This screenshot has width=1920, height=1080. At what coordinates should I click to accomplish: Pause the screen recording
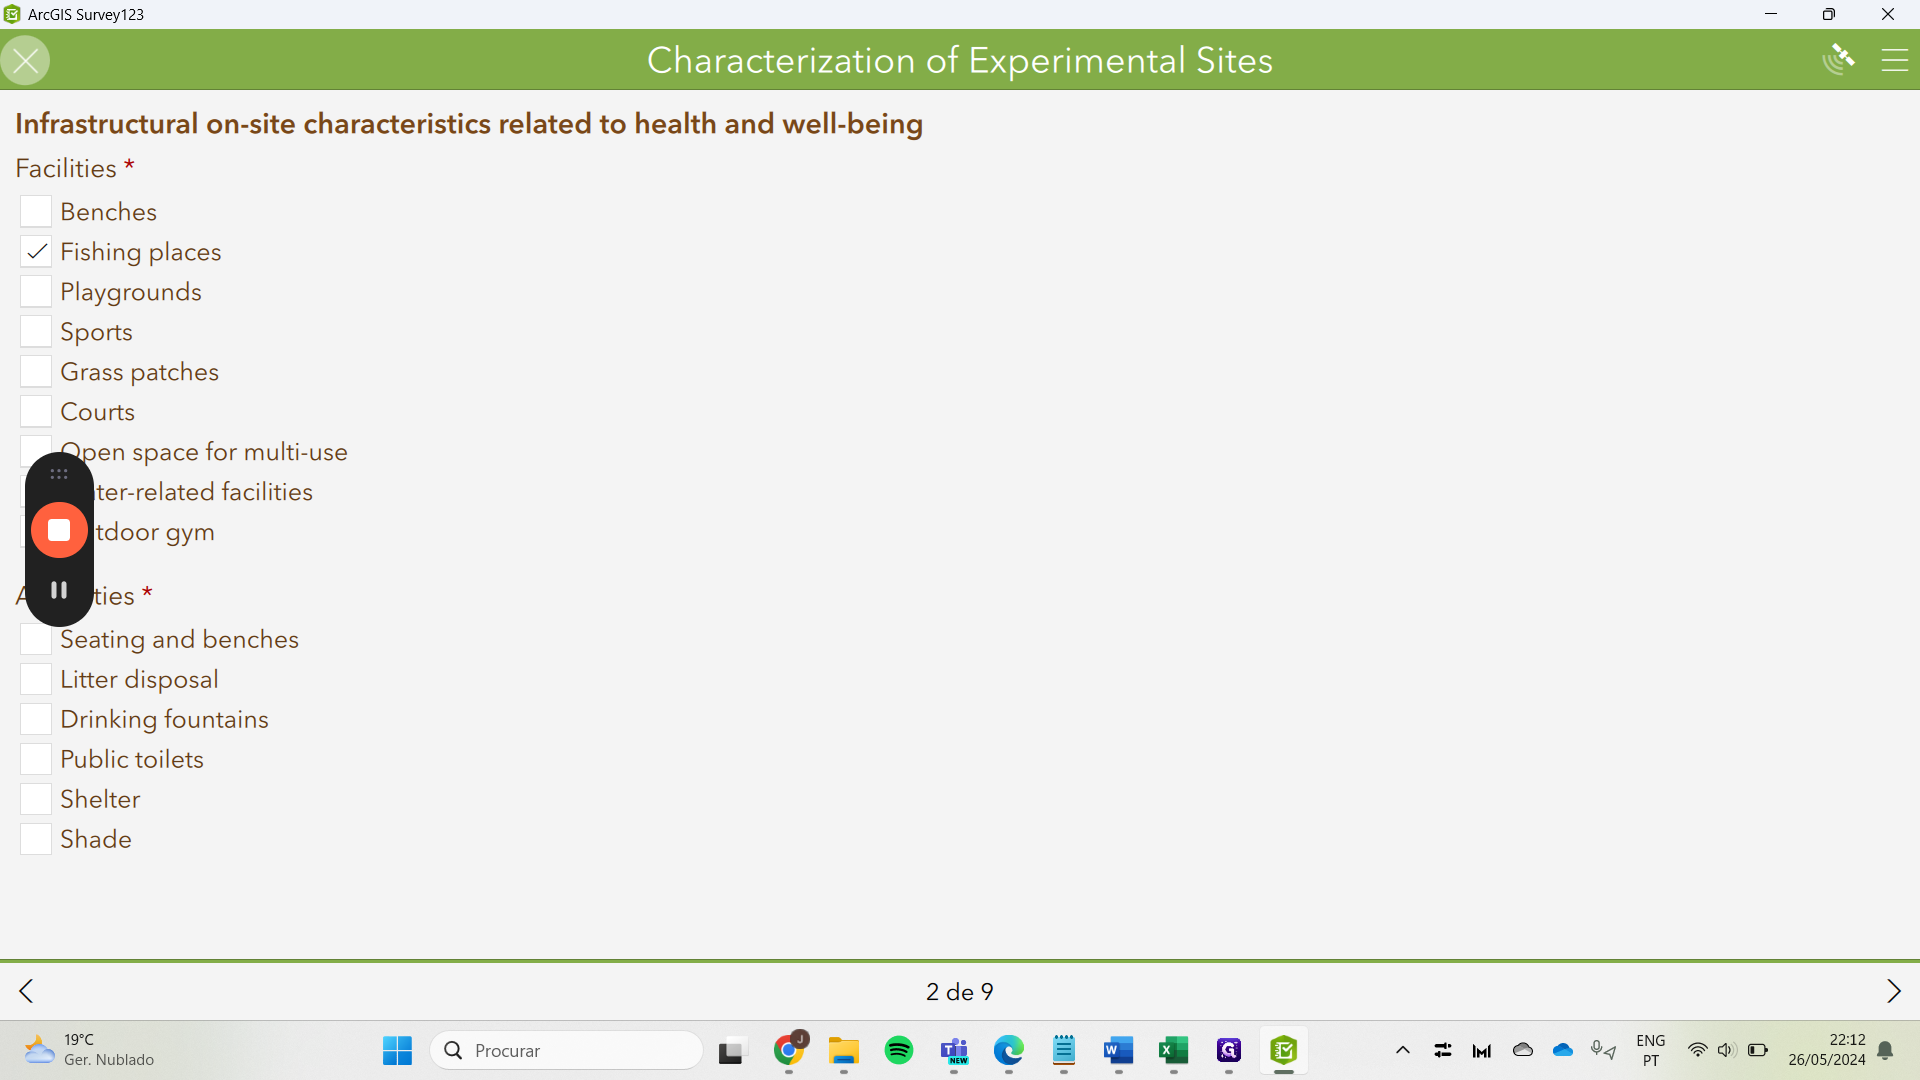tap(59, 590)
